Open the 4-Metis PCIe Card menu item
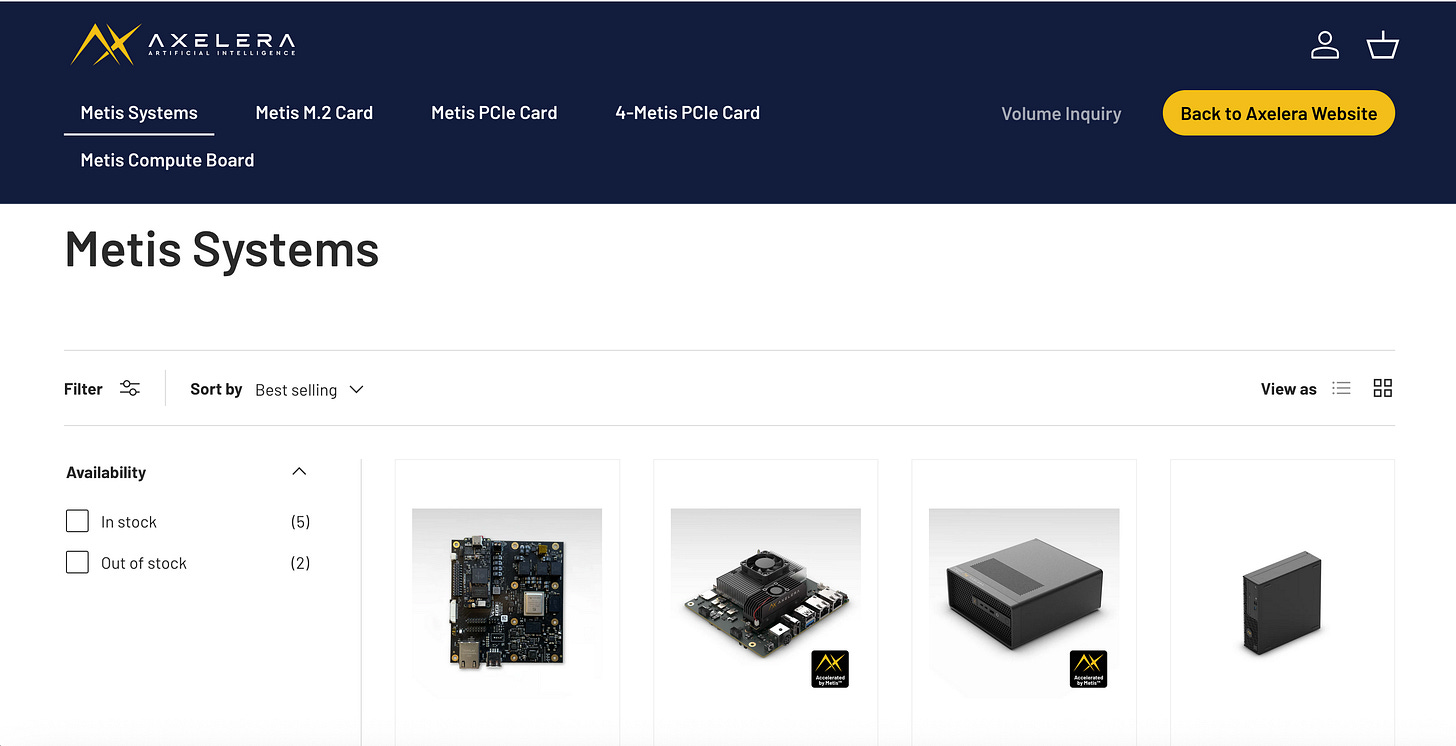Screen dimensions: 1456x746 [688, 113]
